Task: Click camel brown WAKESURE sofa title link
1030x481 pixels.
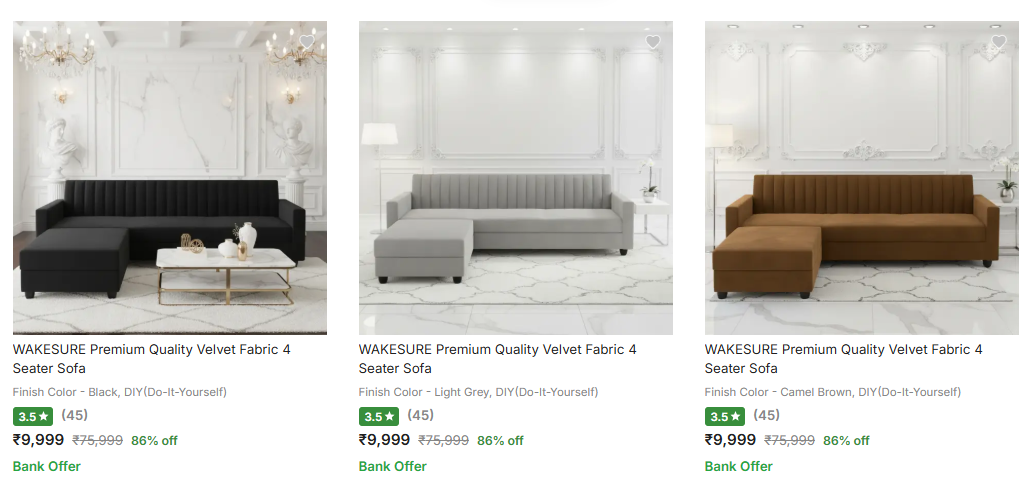Action: (843, 359)
